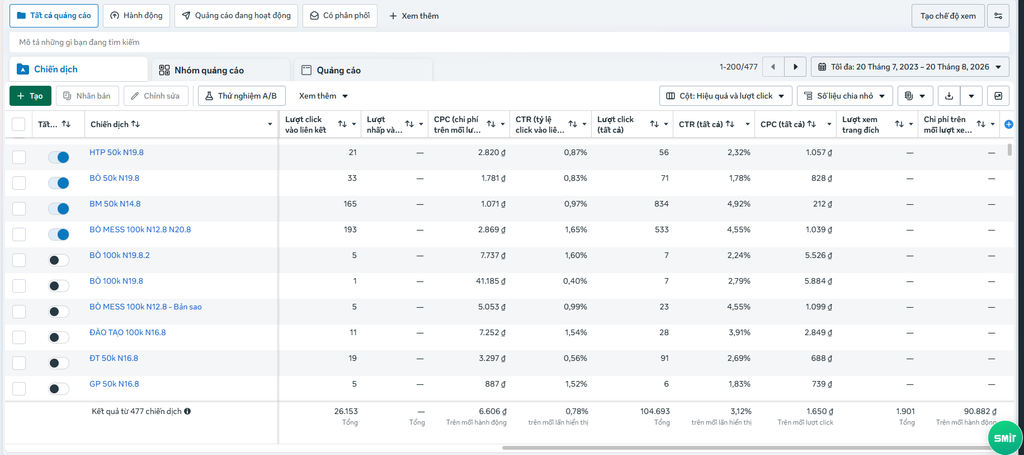Screen dimensions: 1024x455
Task: Open the reports icon dropdown
Action: (915, 96)
